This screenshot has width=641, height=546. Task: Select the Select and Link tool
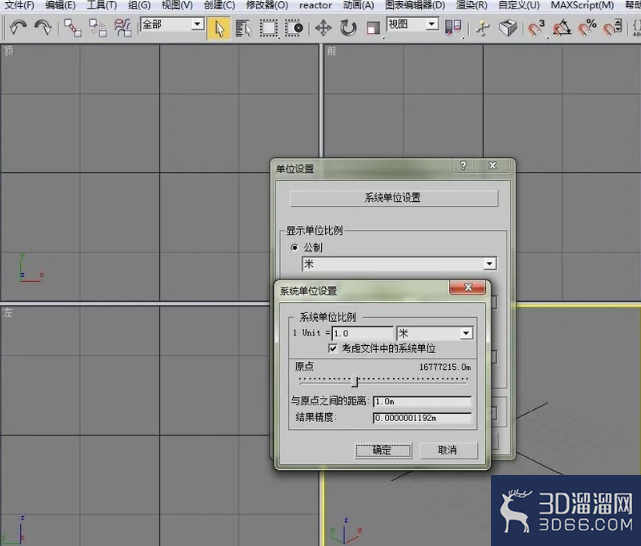[73, 28]
